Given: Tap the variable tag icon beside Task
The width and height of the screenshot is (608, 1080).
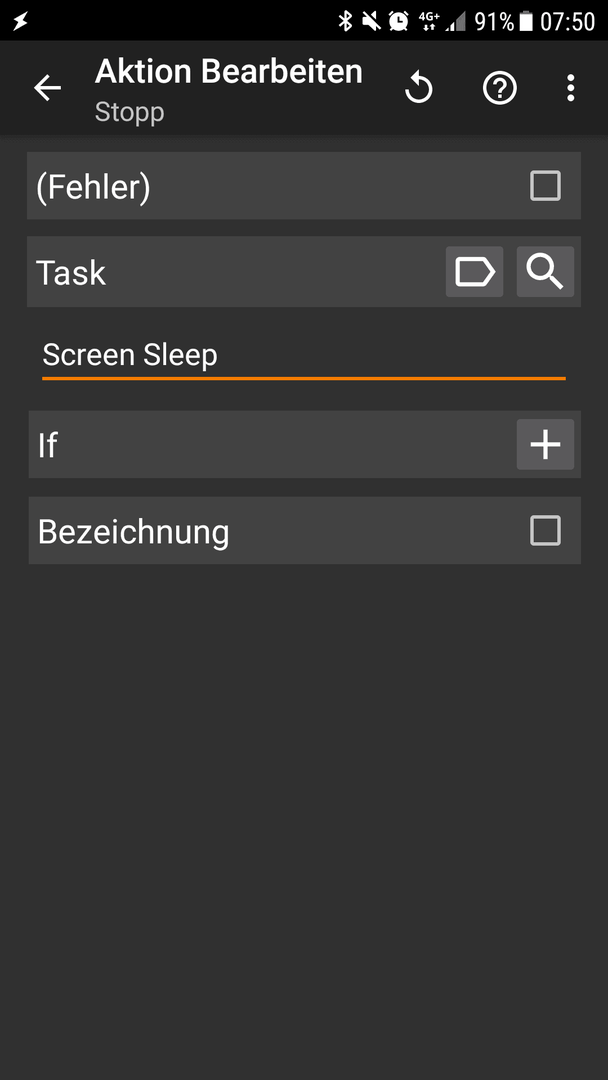Looking at the screenshot, I should point(474,272).
